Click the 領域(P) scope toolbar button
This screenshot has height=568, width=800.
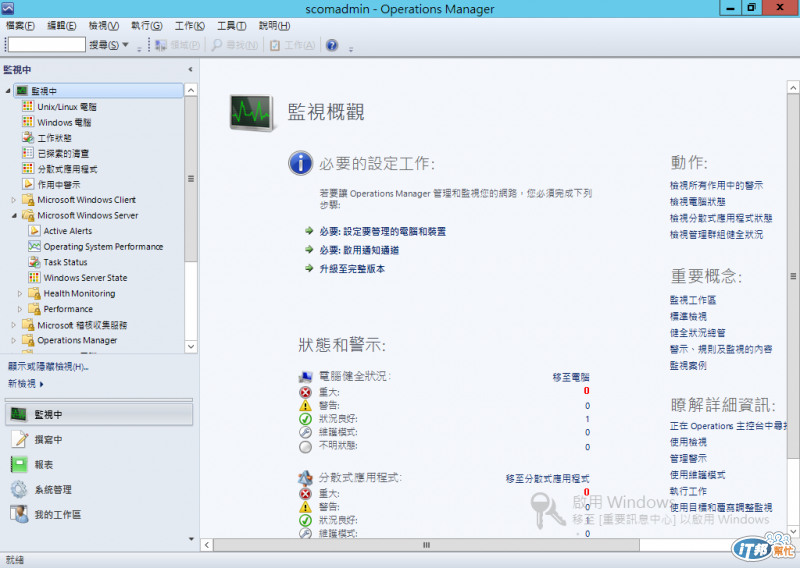[x=178, y=45]
